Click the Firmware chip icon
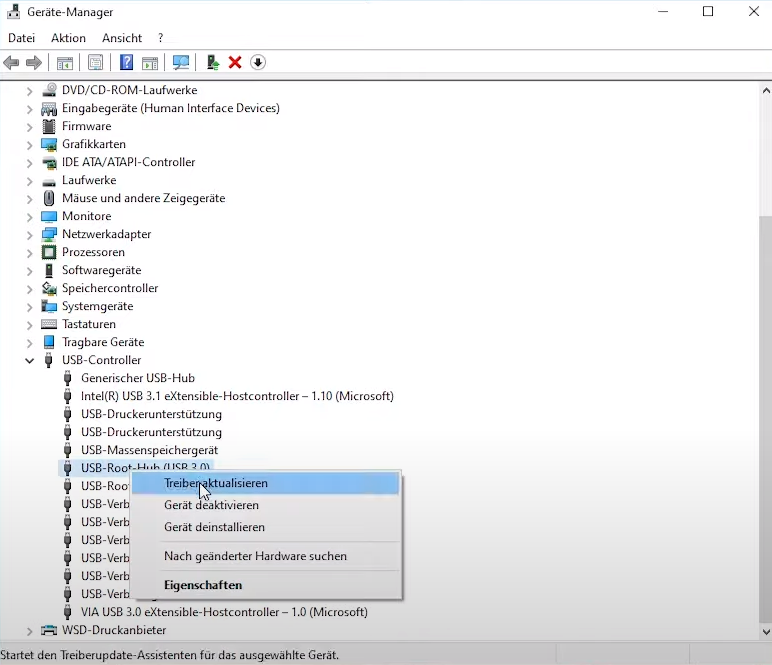The width and height of the screenshot is (772, 665). (x=49, y=126)
